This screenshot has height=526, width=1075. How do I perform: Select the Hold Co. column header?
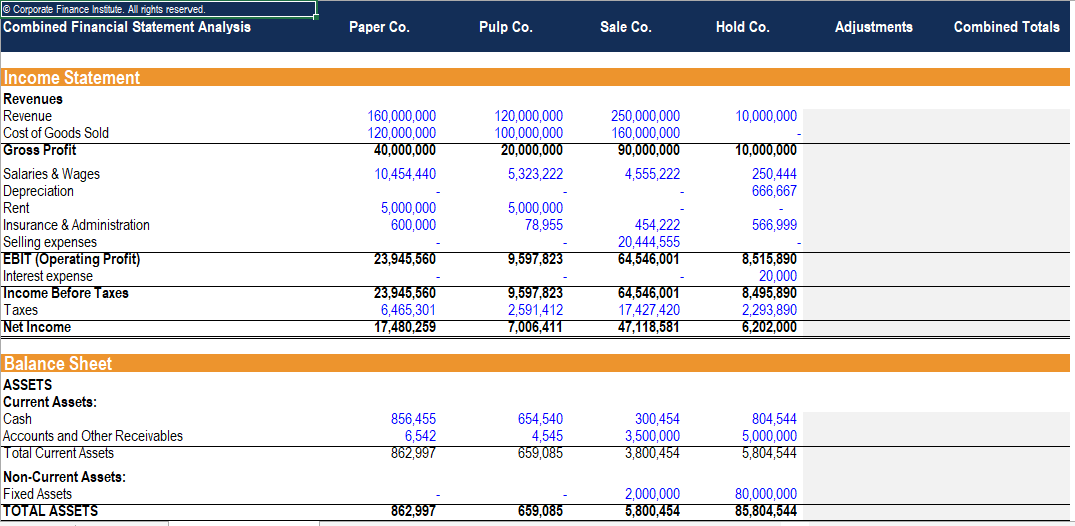coord(742,27)
